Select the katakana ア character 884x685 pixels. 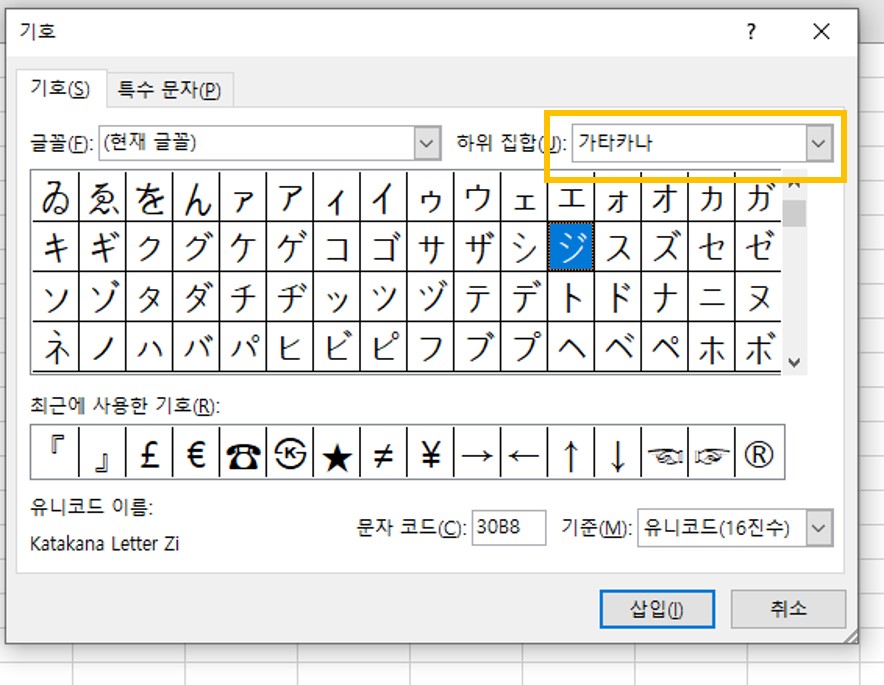coord(290,197)
